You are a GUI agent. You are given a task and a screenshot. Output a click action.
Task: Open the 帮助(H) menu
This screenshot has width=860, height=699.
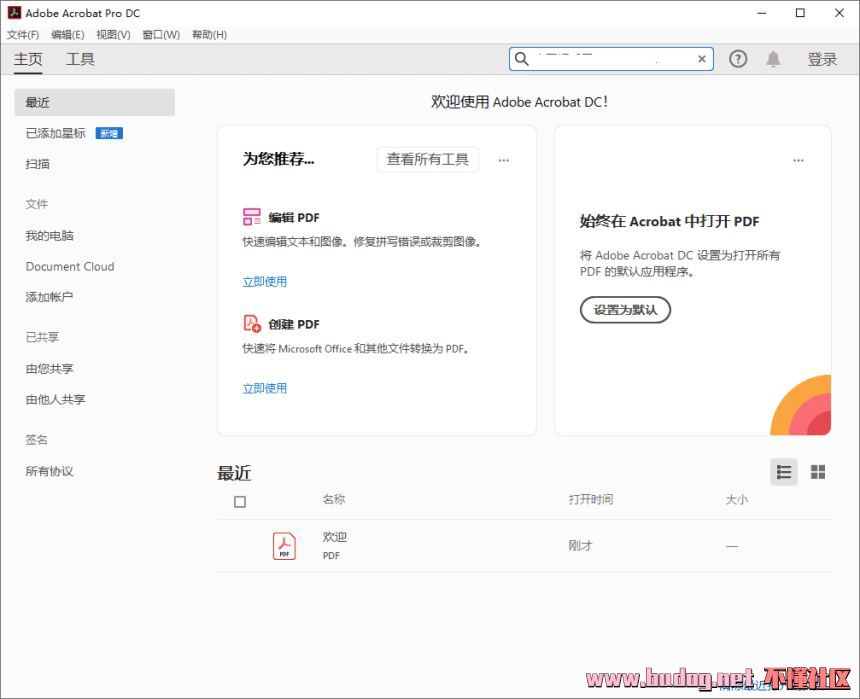pyautogui.click(x=209, y=35)
